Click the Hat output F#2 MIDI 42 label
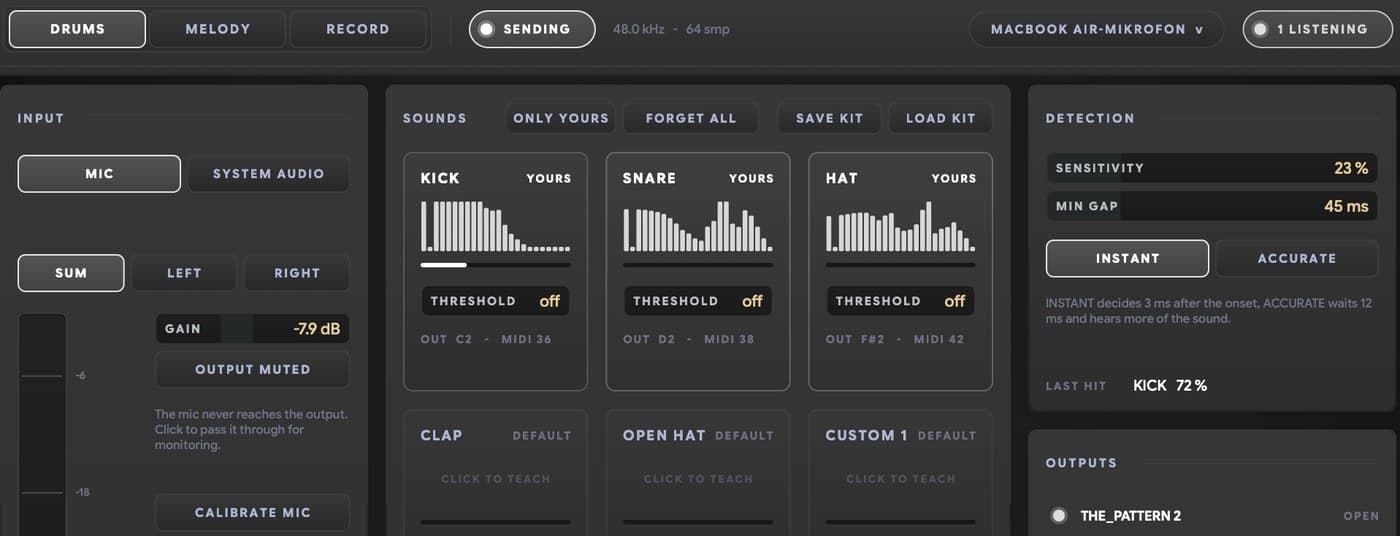1400x536 pixels. pyautogui.click(x=895, y=340)
